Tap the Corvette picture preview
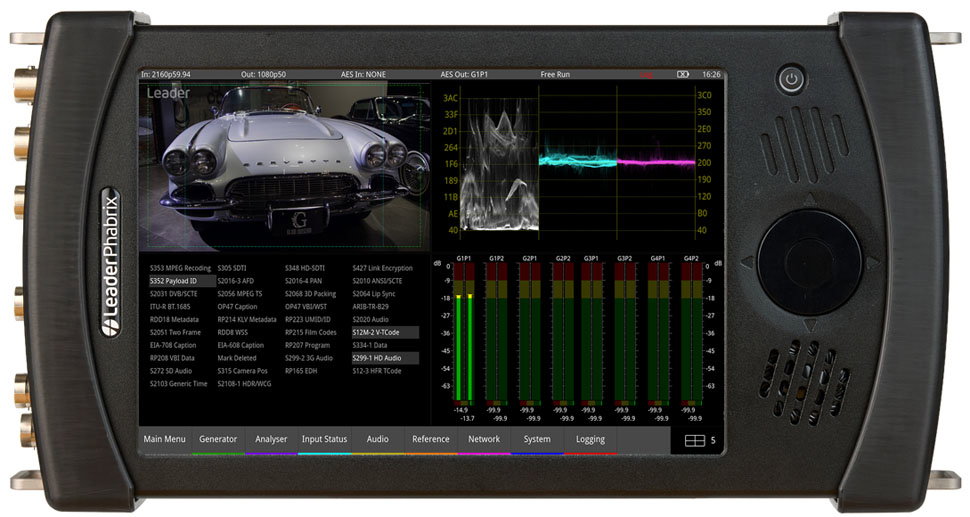The height and width of the screenshot is (517, 970). click(x=285, y=166)
